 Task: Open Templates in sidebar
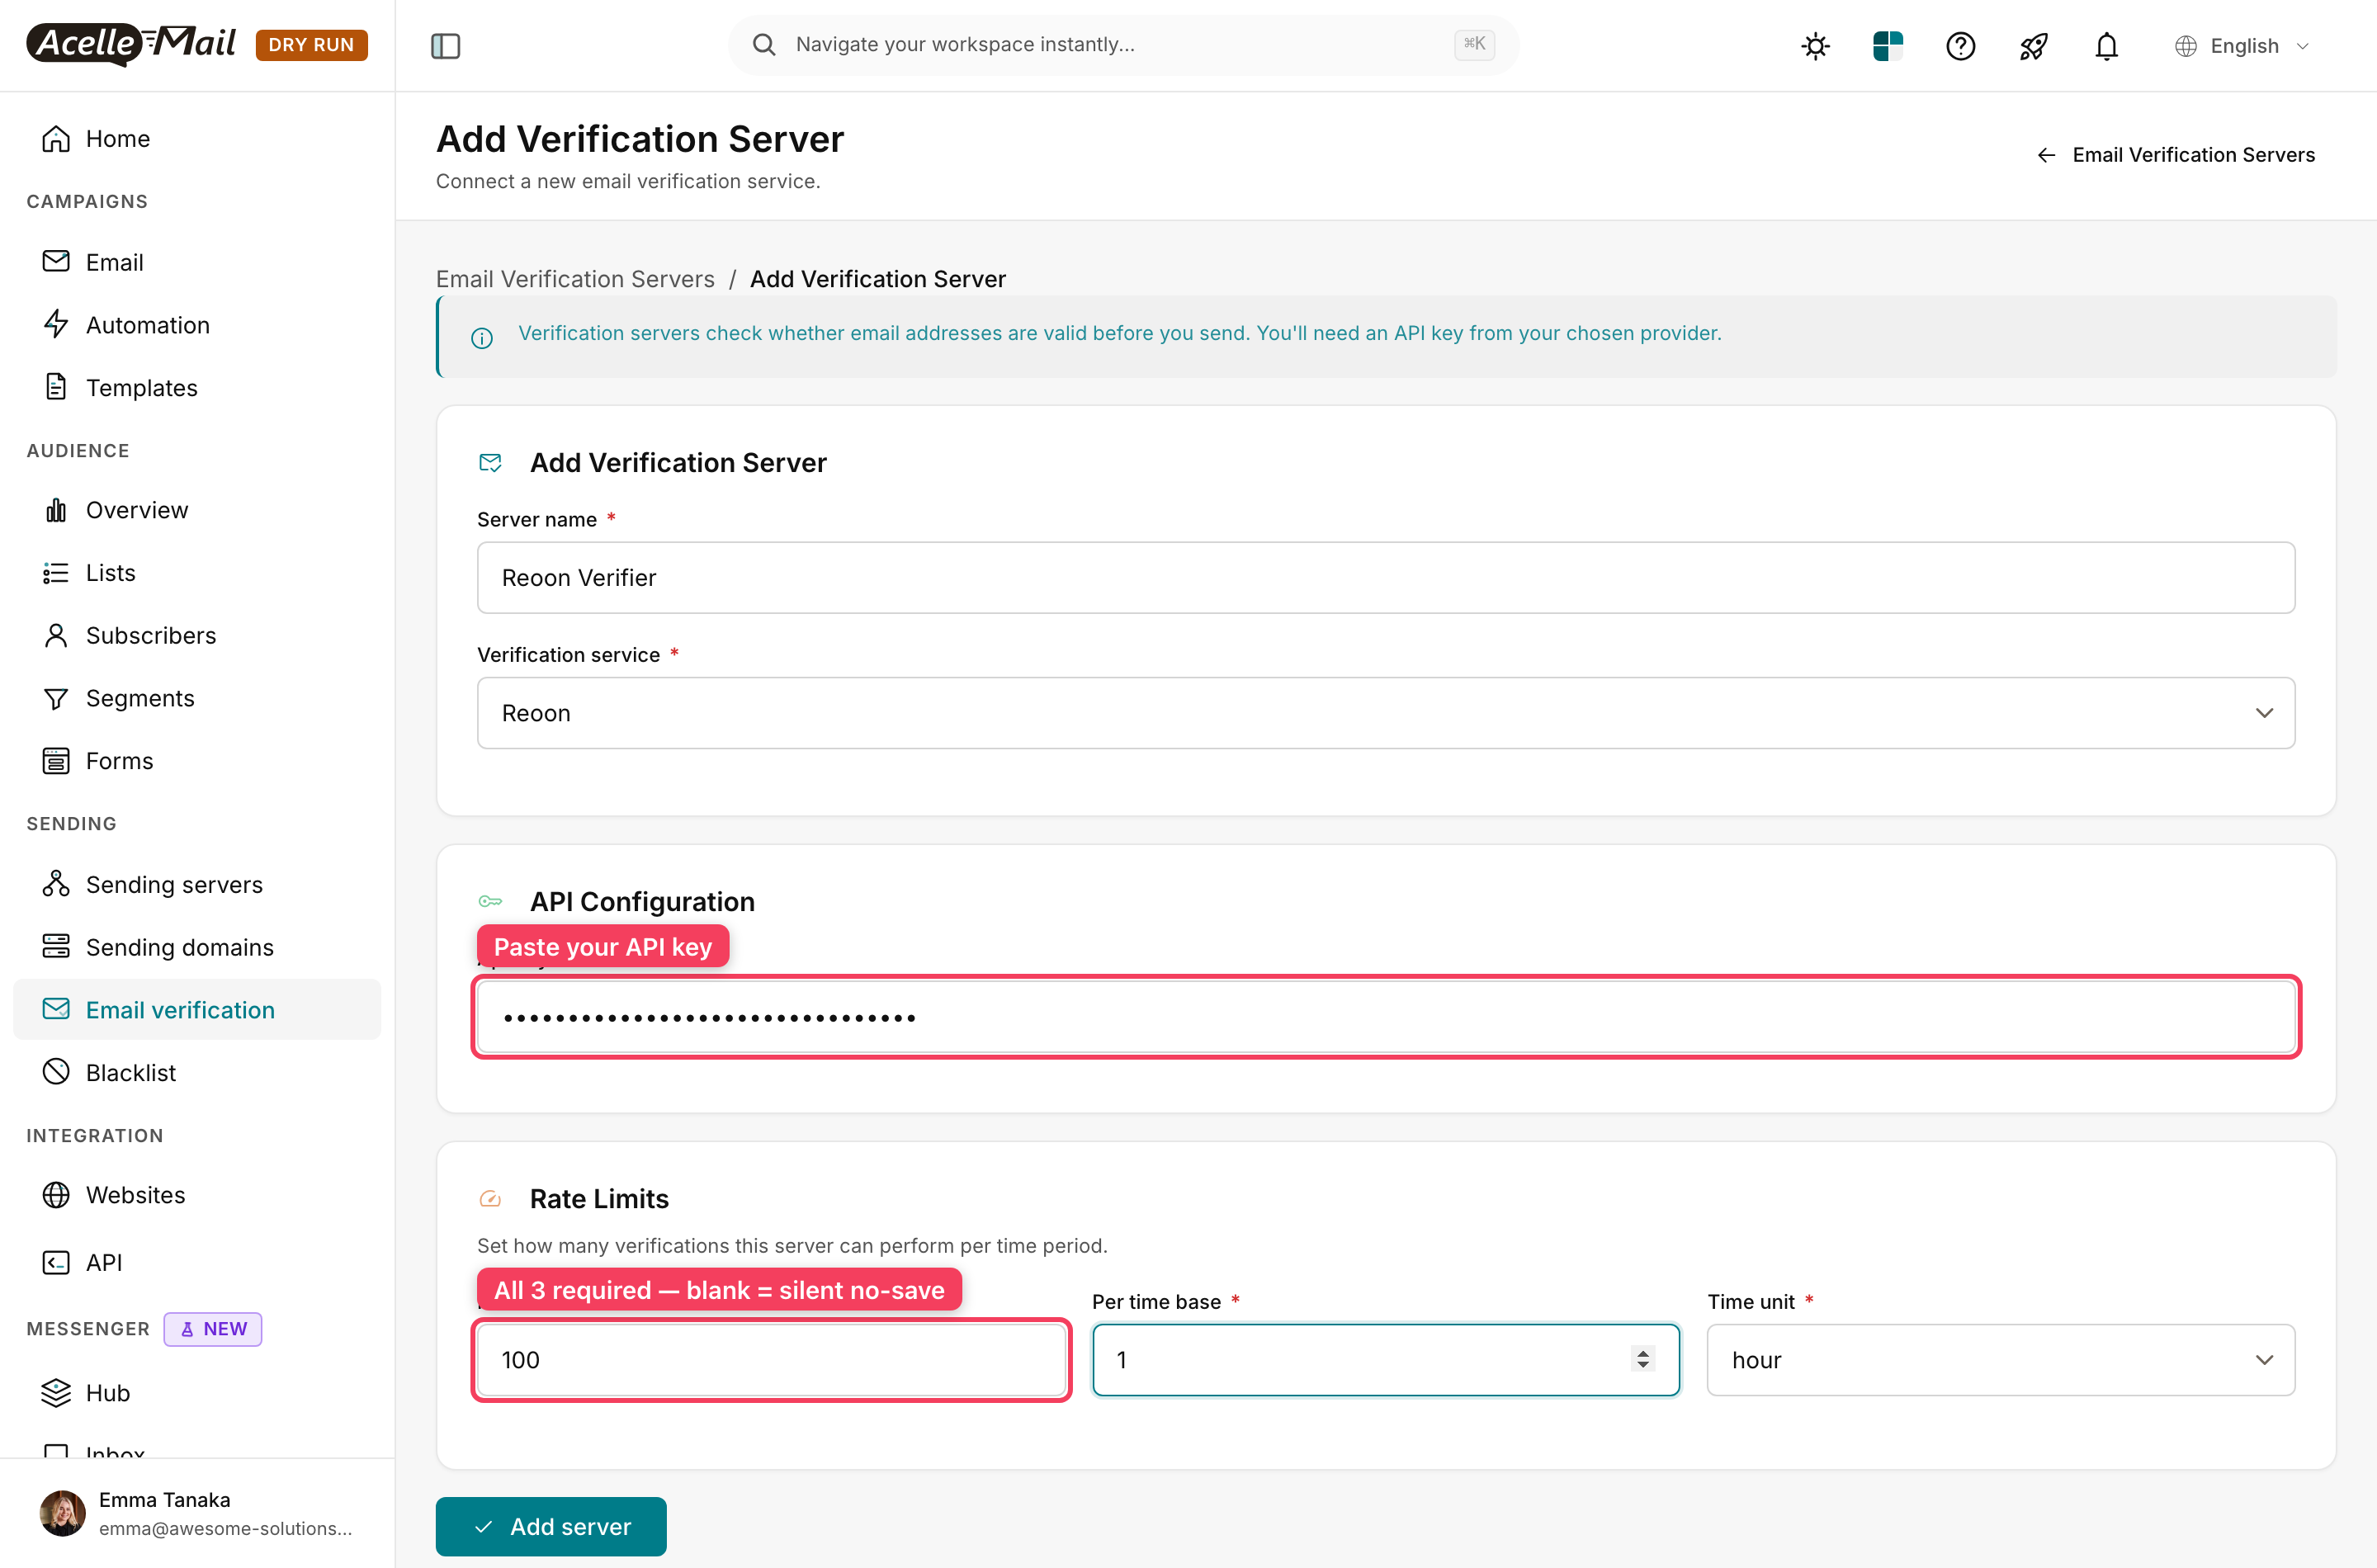coord(197,387)
